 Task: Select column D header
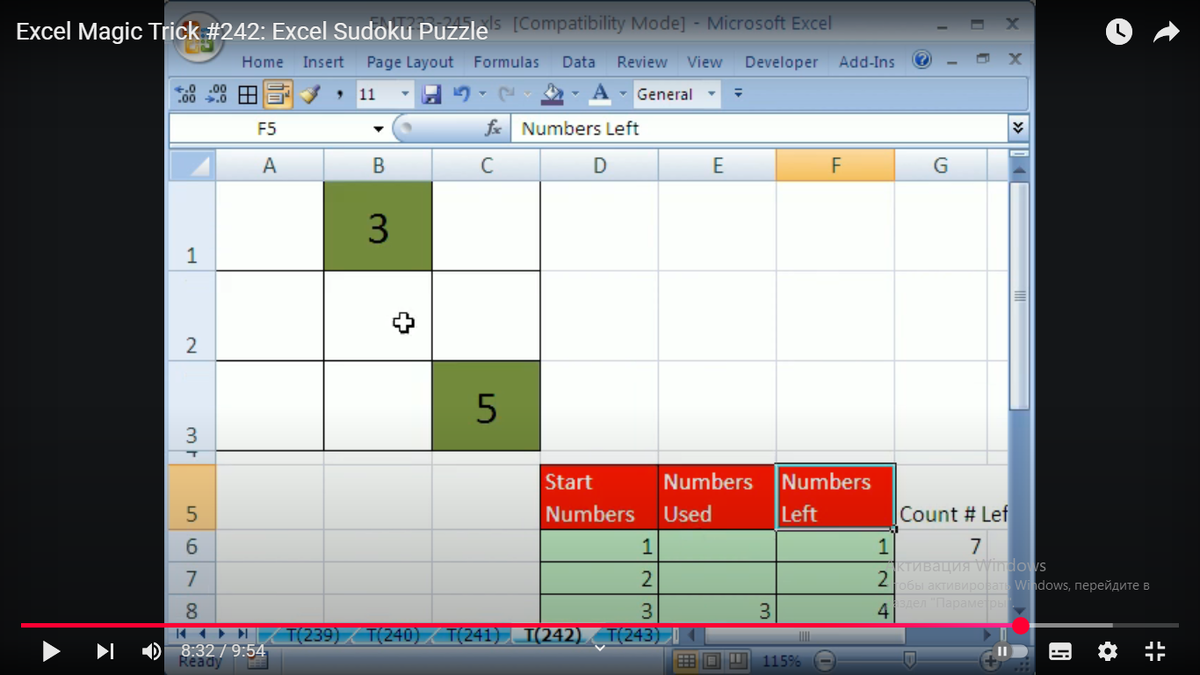(x=599, y=166)
